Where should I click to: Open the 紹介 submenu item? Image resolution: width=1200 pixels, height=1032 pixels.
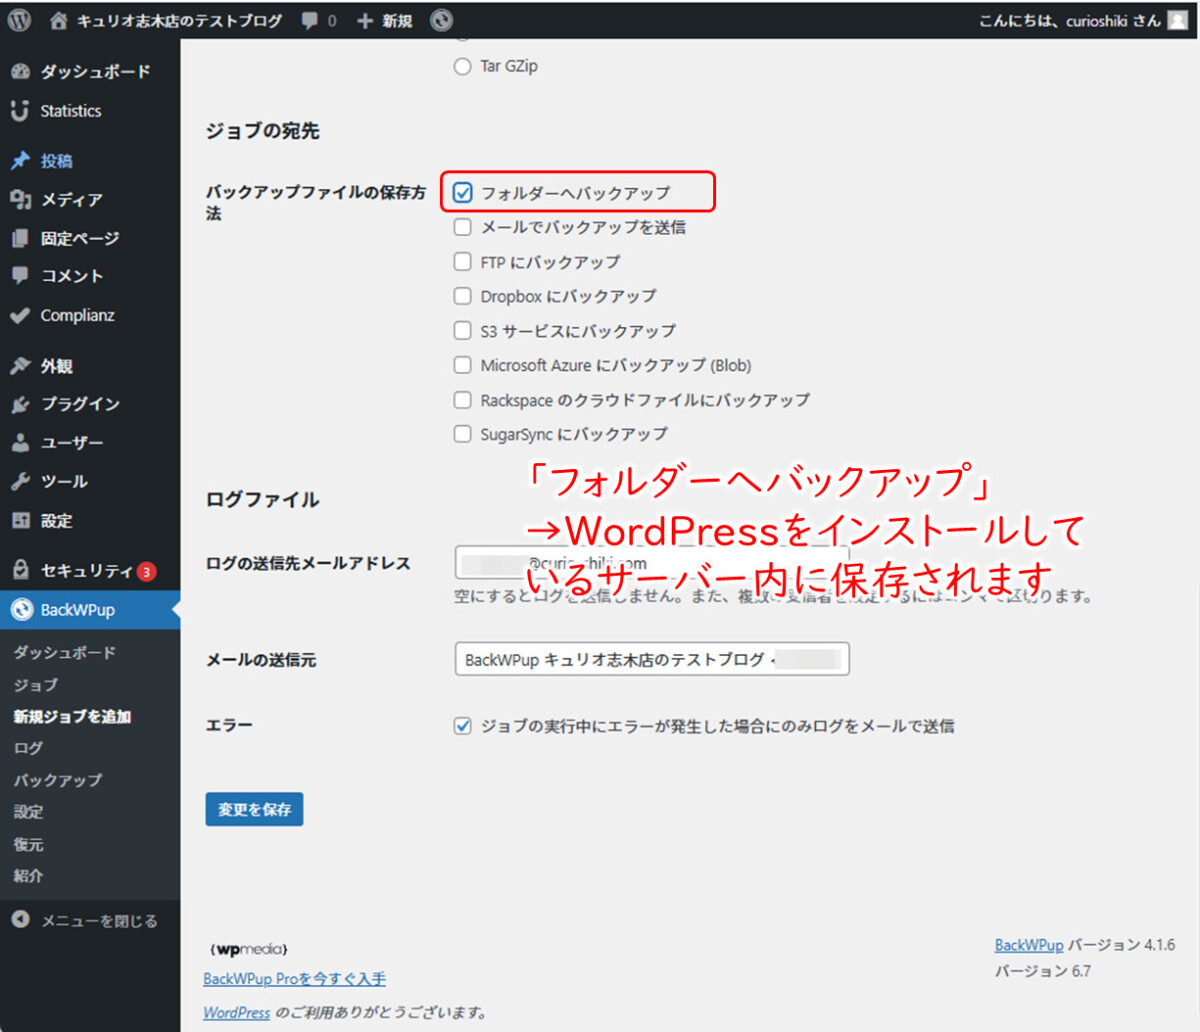28,876
